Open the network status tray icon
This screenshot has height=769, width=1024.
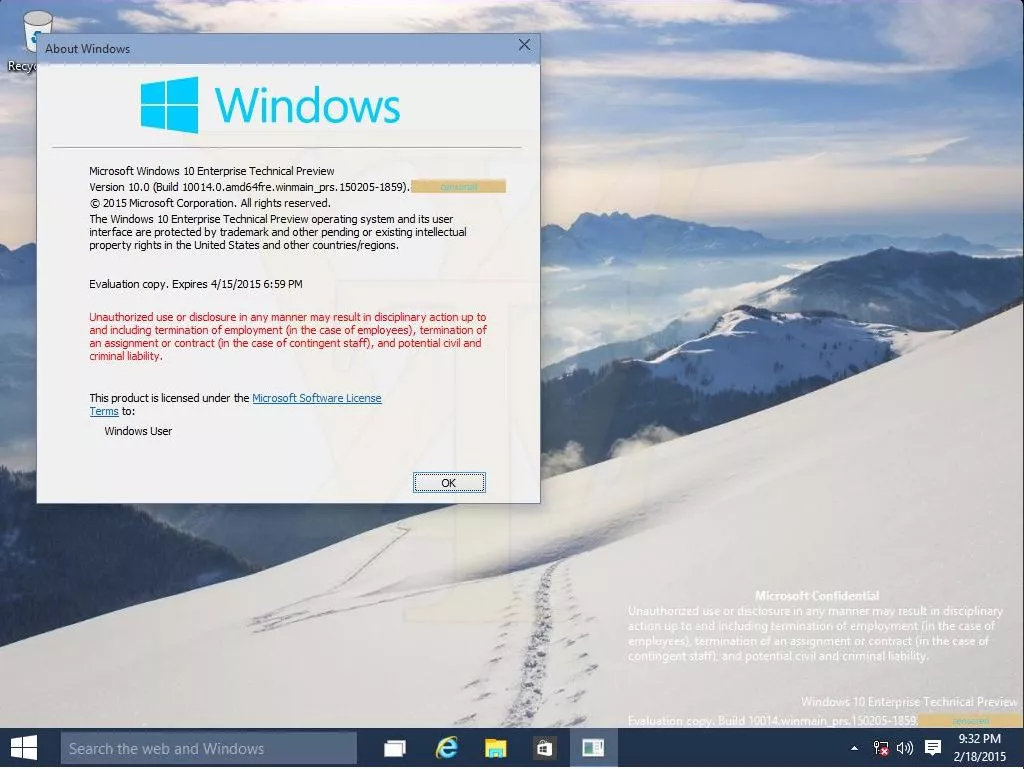point(880,748)
